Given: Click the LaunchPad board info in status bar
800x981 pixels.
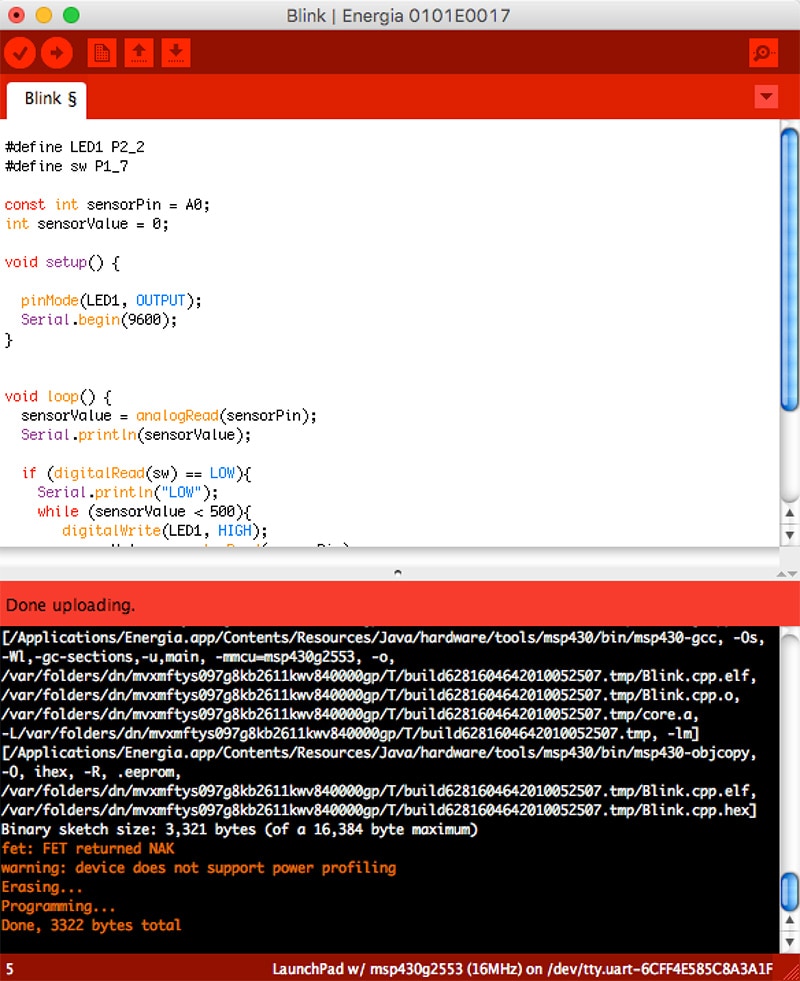Looking at the screenshot, I should pyautogui.click(x=522, y=968).
